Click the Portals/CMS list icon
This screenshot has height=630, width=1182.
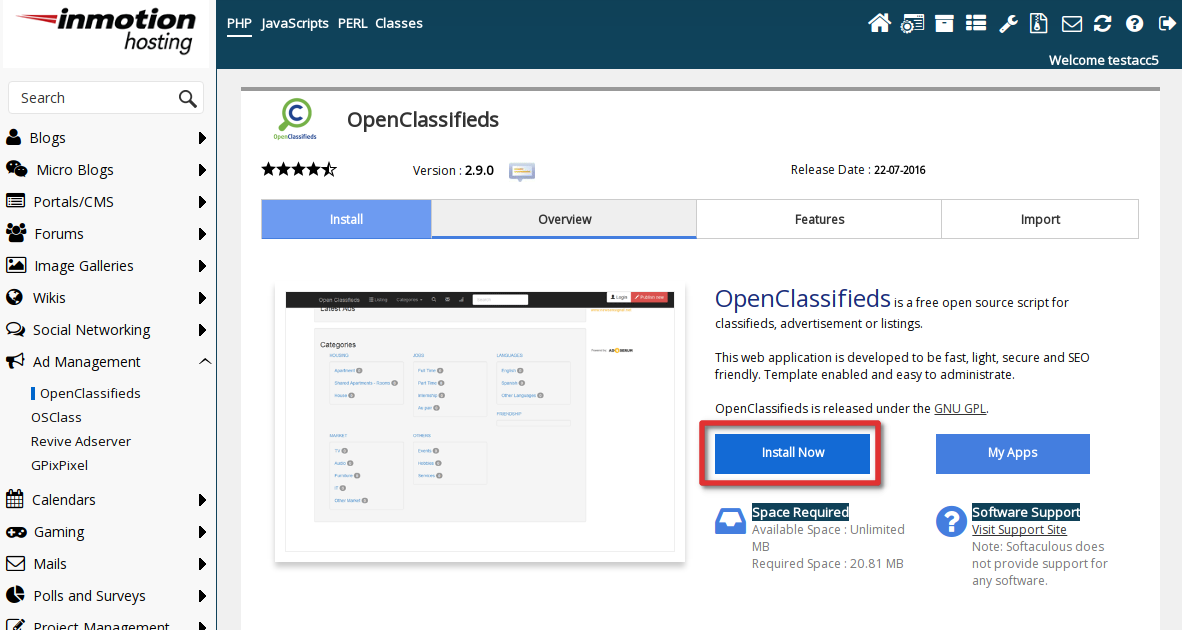coord(15,201)
